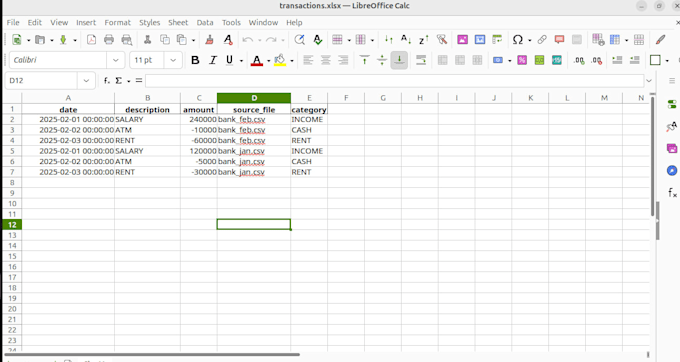Expand the Calibri font name dropdown
The height and width of the screenshot is (362, 680).
(116, 60)
